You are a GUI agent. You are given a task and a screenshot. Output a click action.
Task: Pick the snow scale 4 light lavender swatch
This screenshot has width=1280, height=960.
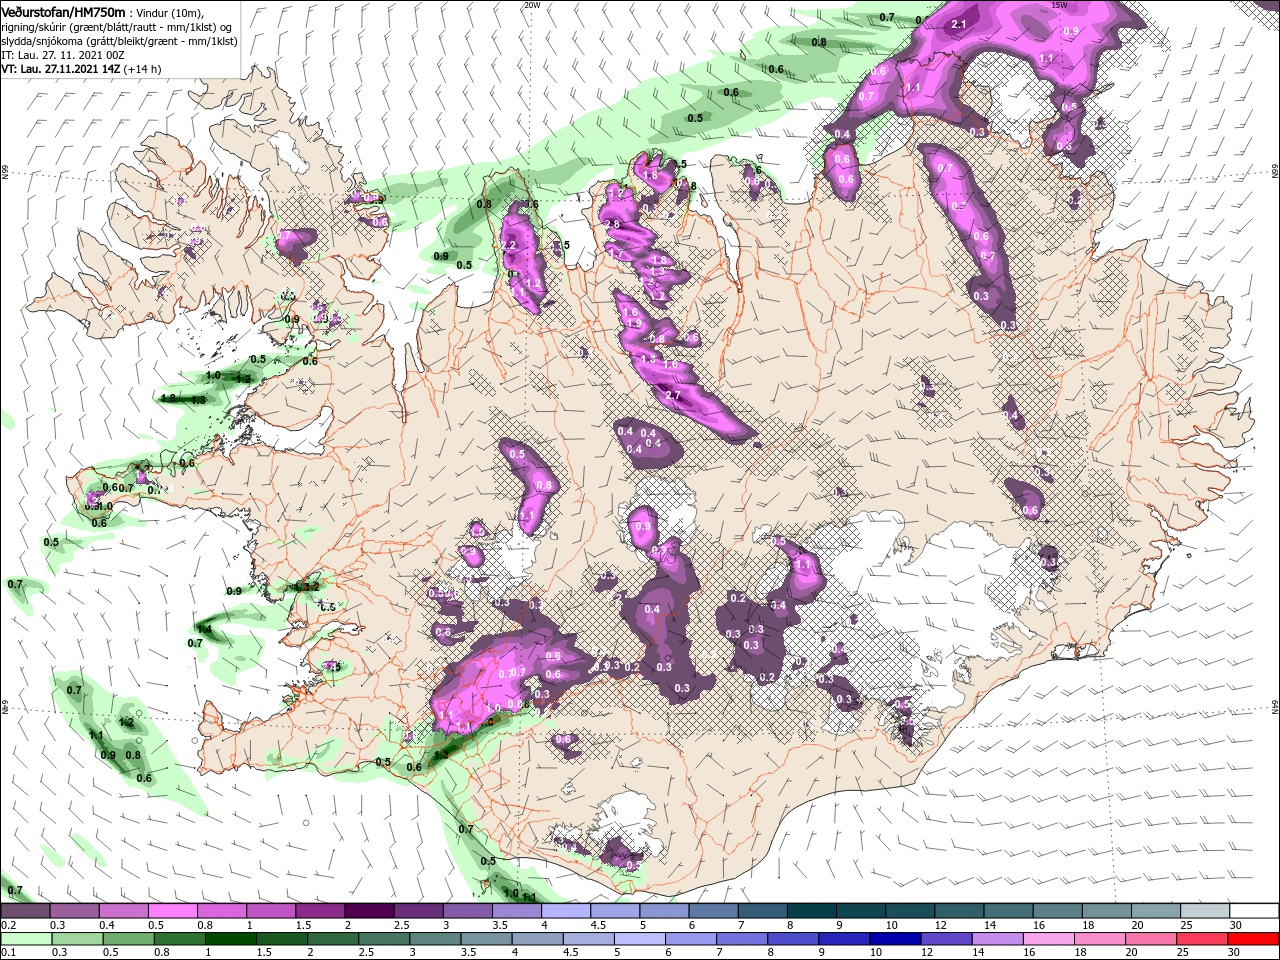click(565, 911)
